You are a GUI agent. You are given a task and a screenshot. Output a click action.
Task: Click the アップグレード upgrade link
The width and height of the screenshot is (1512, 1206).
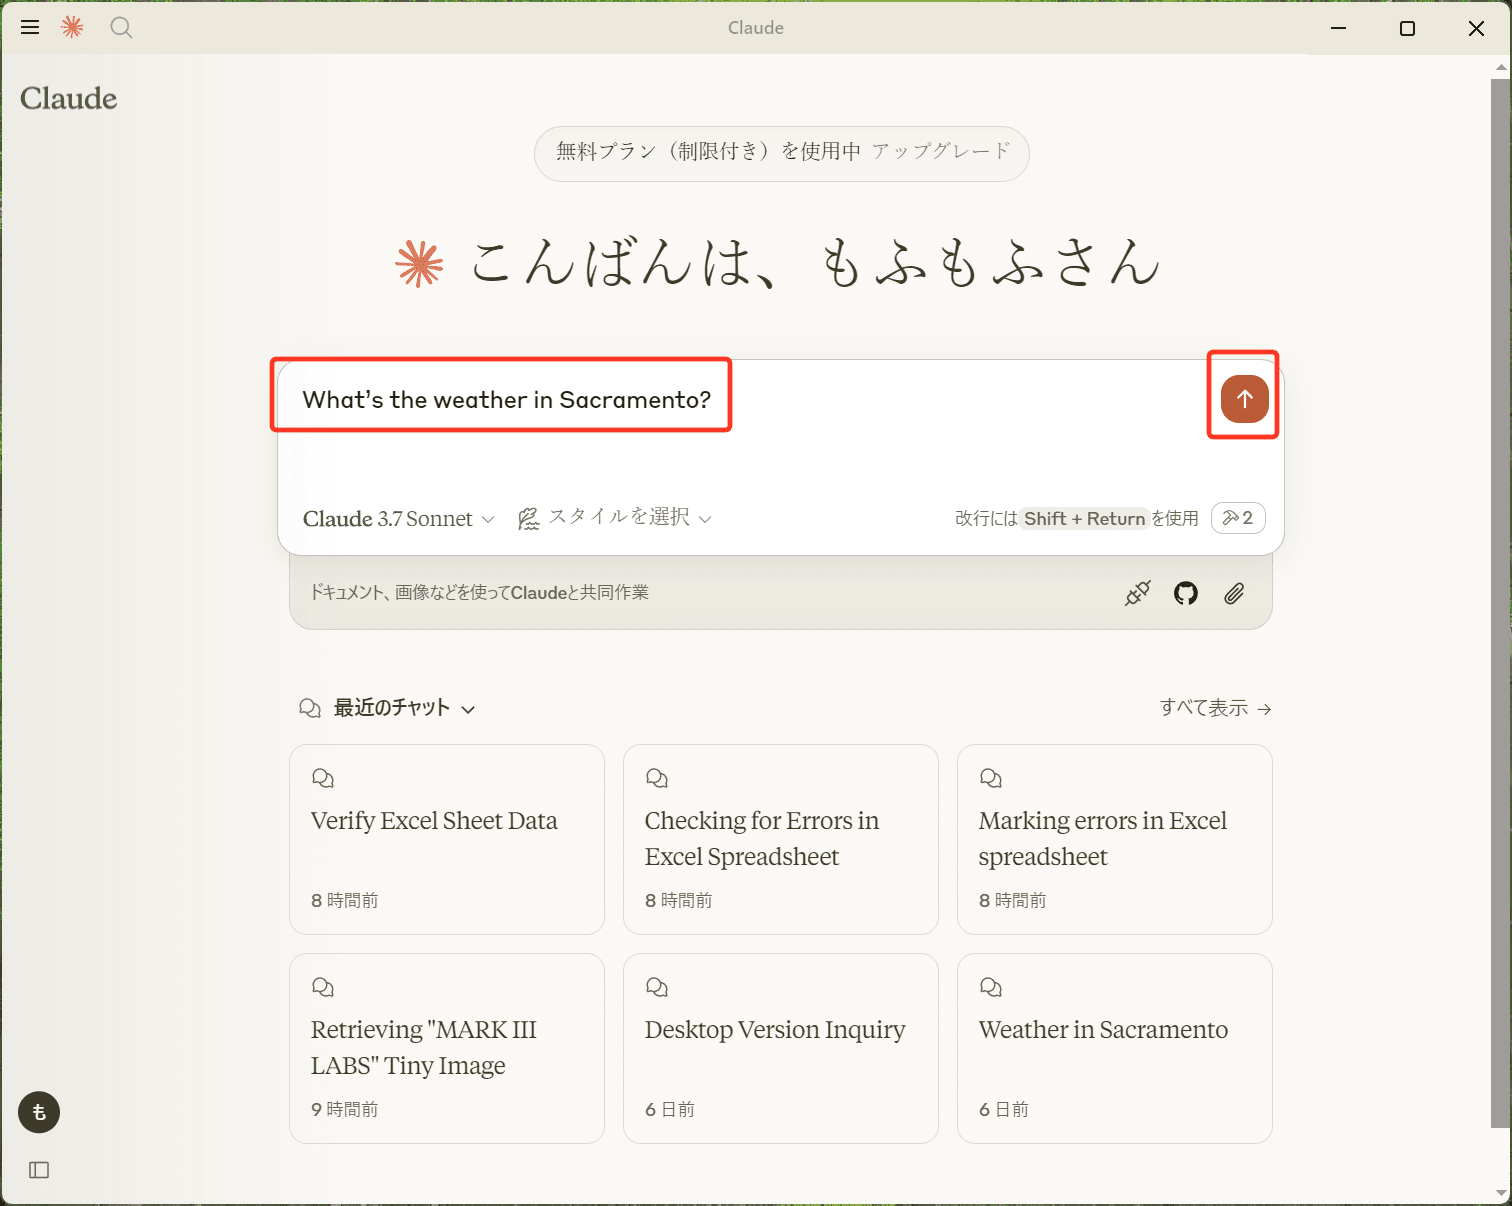coord(940,152)
